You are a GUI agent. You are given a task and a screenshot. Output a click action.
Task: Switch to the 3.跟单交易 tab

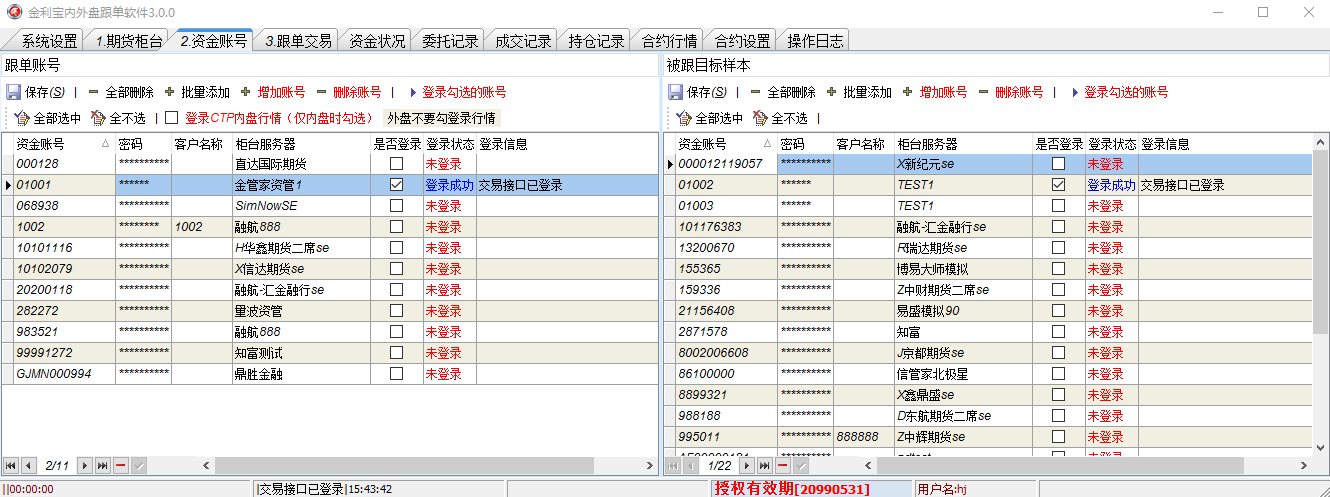[298, 41]
